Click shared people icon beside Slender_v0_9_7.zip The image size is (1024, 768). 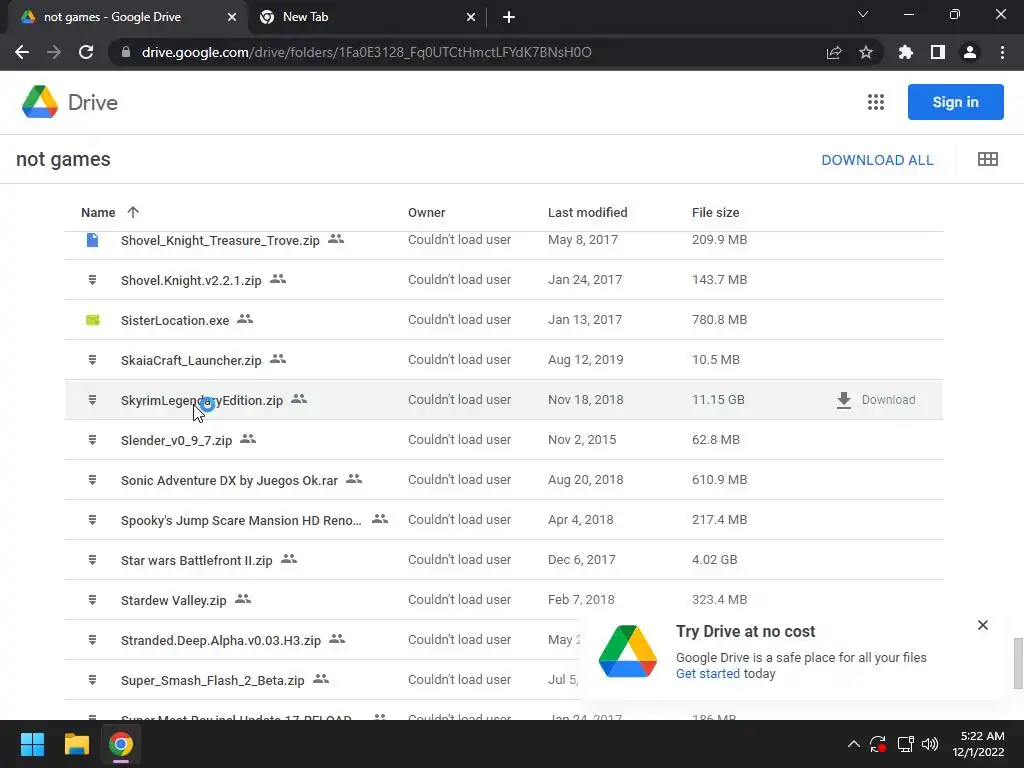click(248, 439)
